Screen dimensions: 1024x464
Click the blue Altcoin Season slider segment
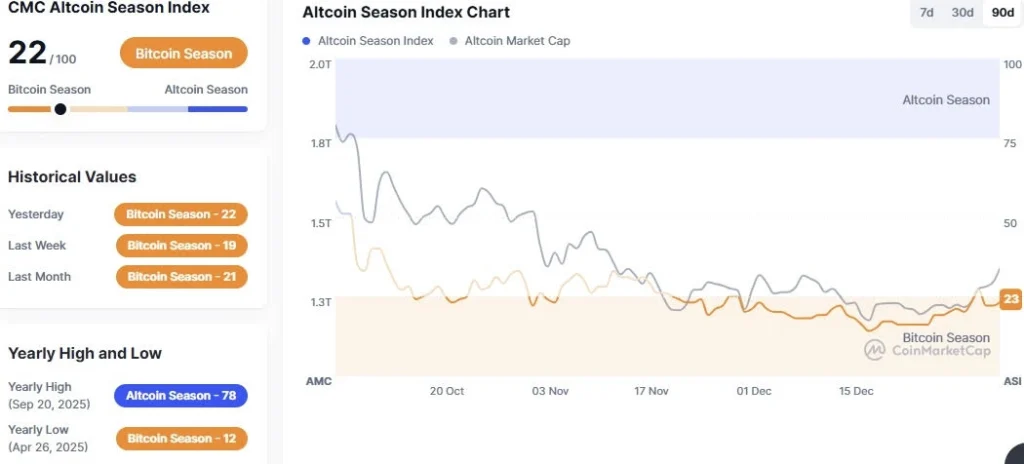click(217, 109)
